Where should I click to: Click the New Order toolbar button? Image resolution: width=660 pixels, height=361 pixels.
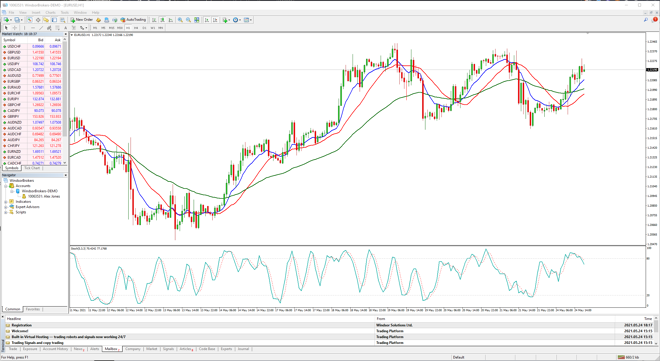click(x=82, y=20)
